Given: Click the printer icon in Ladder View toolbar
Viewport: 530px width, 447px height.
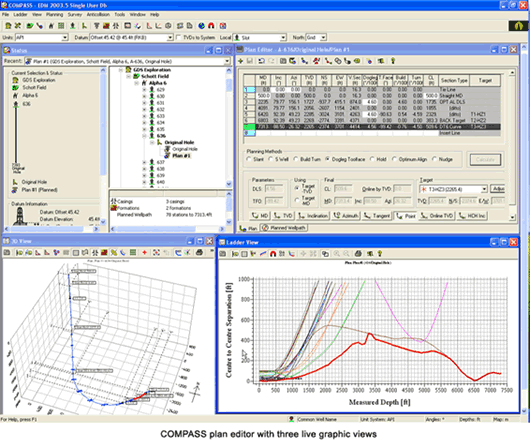Looking at the screenshot, I should [358, 253].
